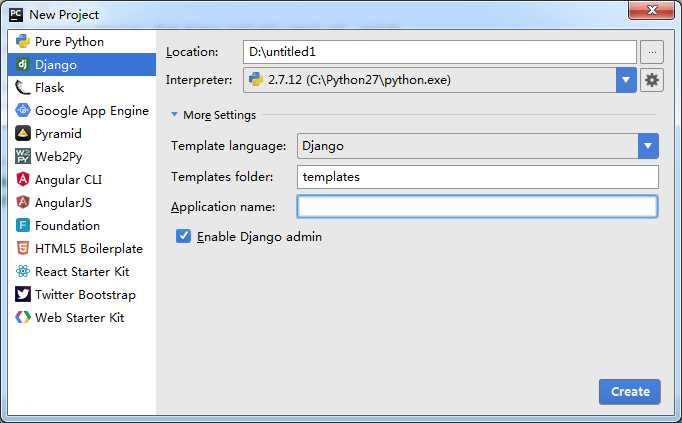
Task: Click the Web2Py icon
Action: [23, 157]
